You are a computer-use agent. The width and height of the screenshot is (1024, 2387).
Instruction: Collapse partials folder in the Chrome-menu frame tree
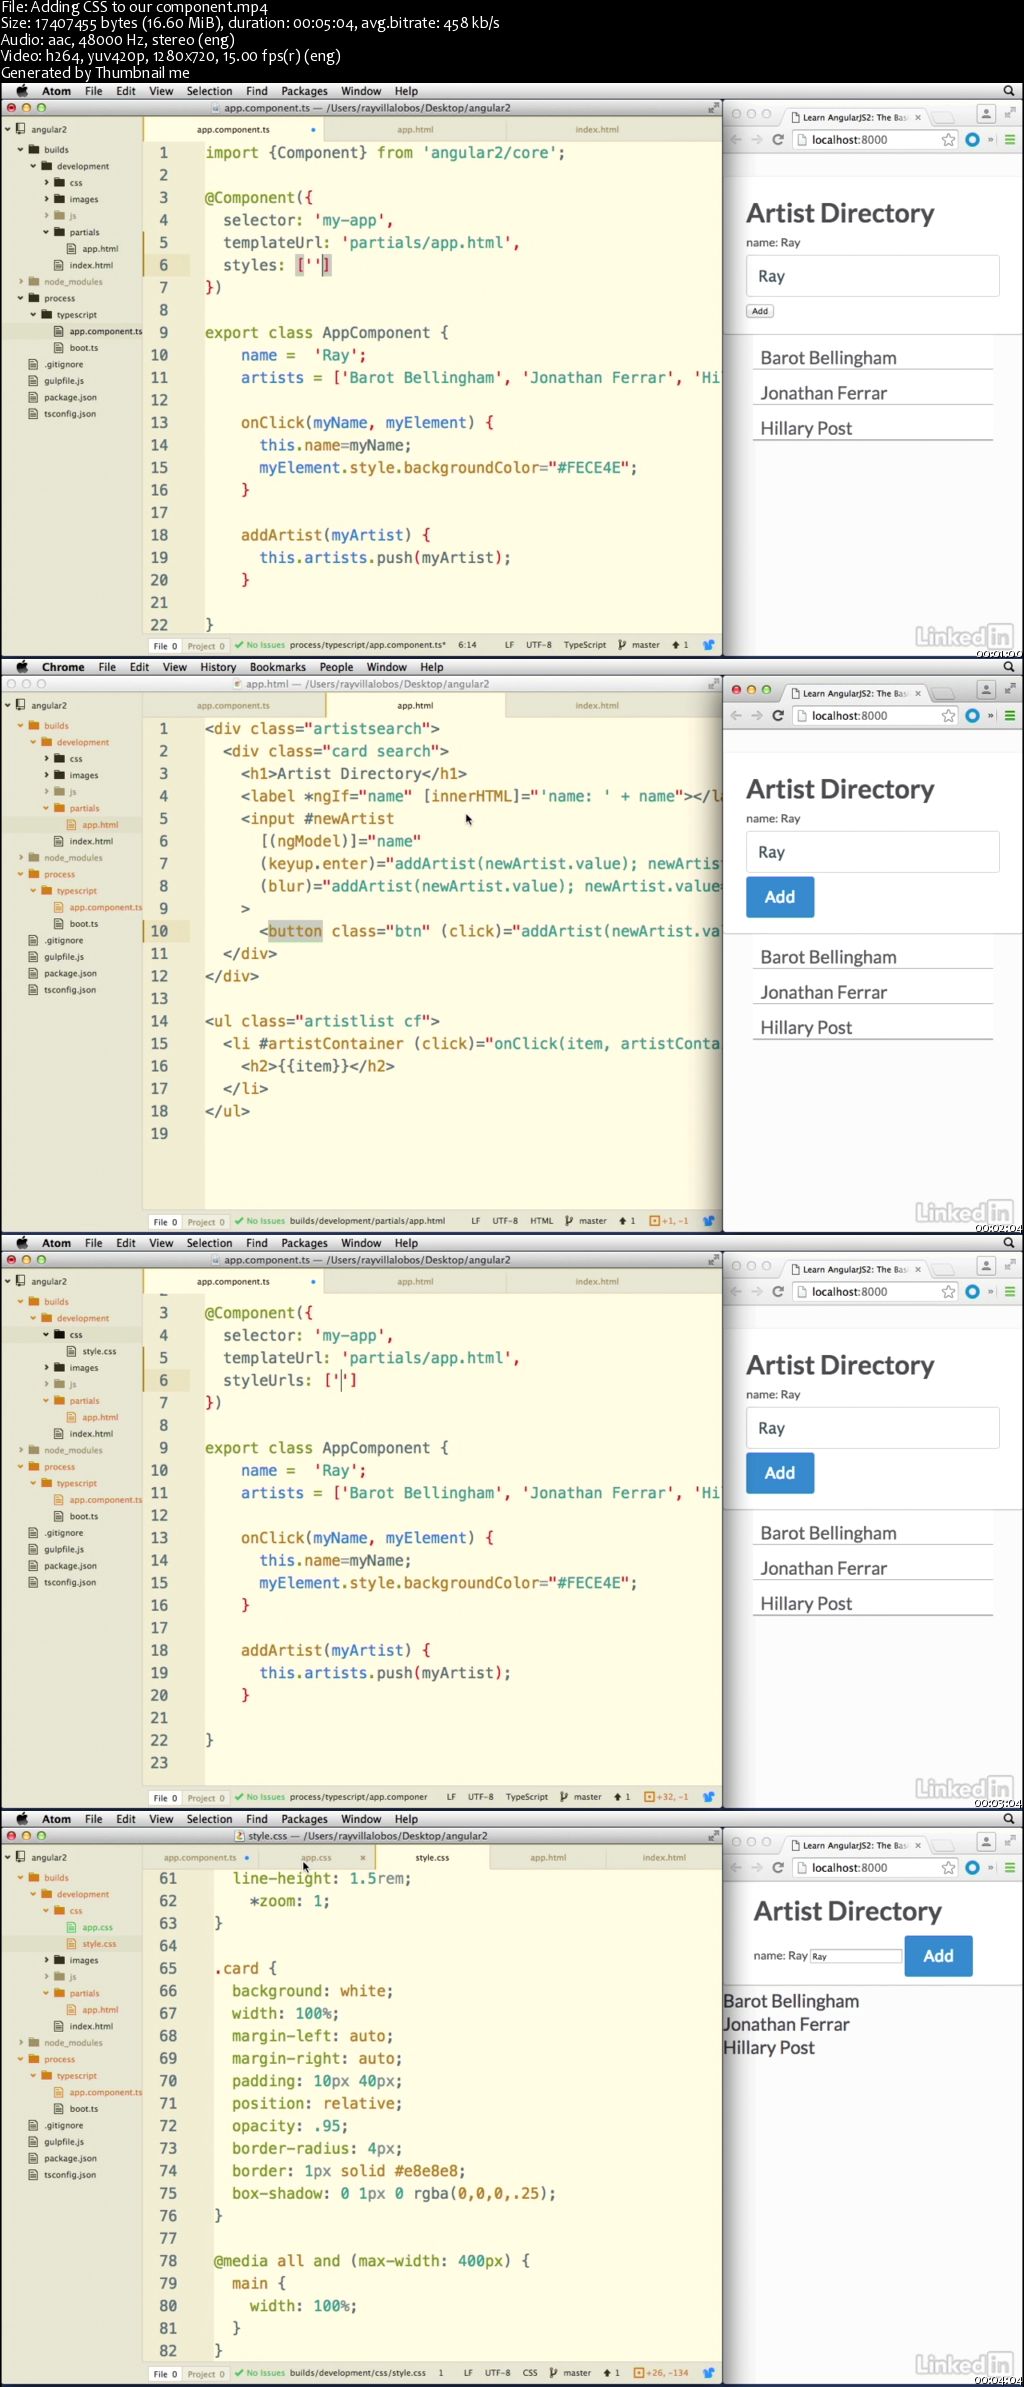[x=45, y=808]
